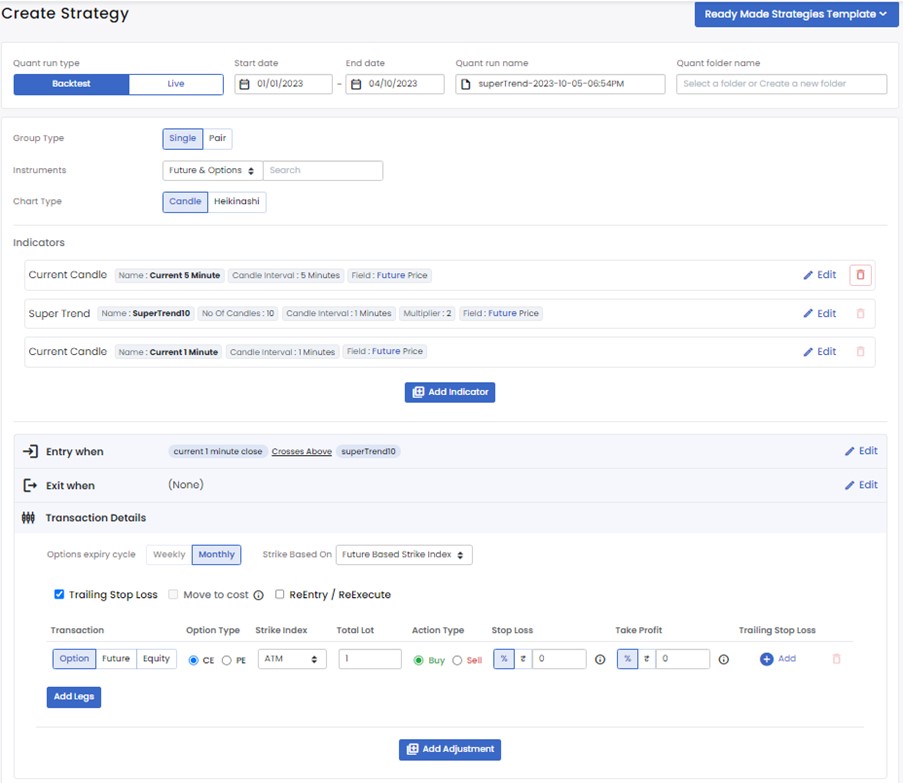
Task: Expand the ATM Strike Index dropdown
Action: click(x=292, y=659)
